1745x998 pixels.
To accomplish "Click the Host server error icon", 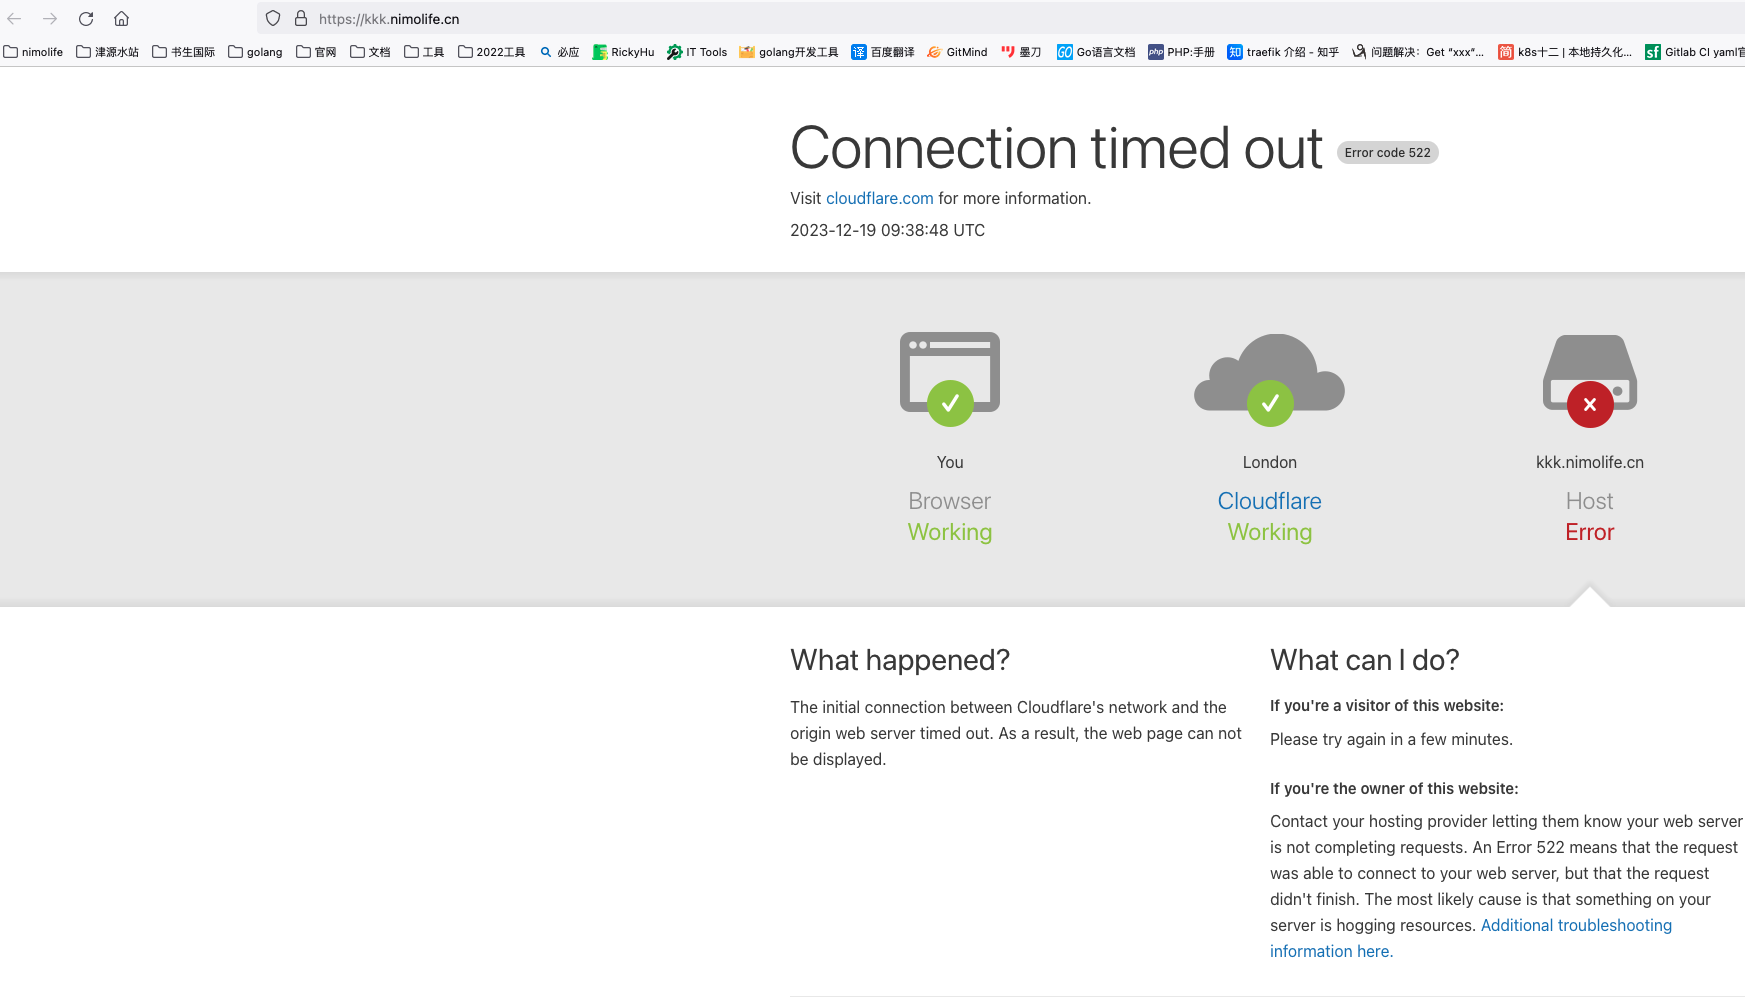I will click(x=1590, y=380).
